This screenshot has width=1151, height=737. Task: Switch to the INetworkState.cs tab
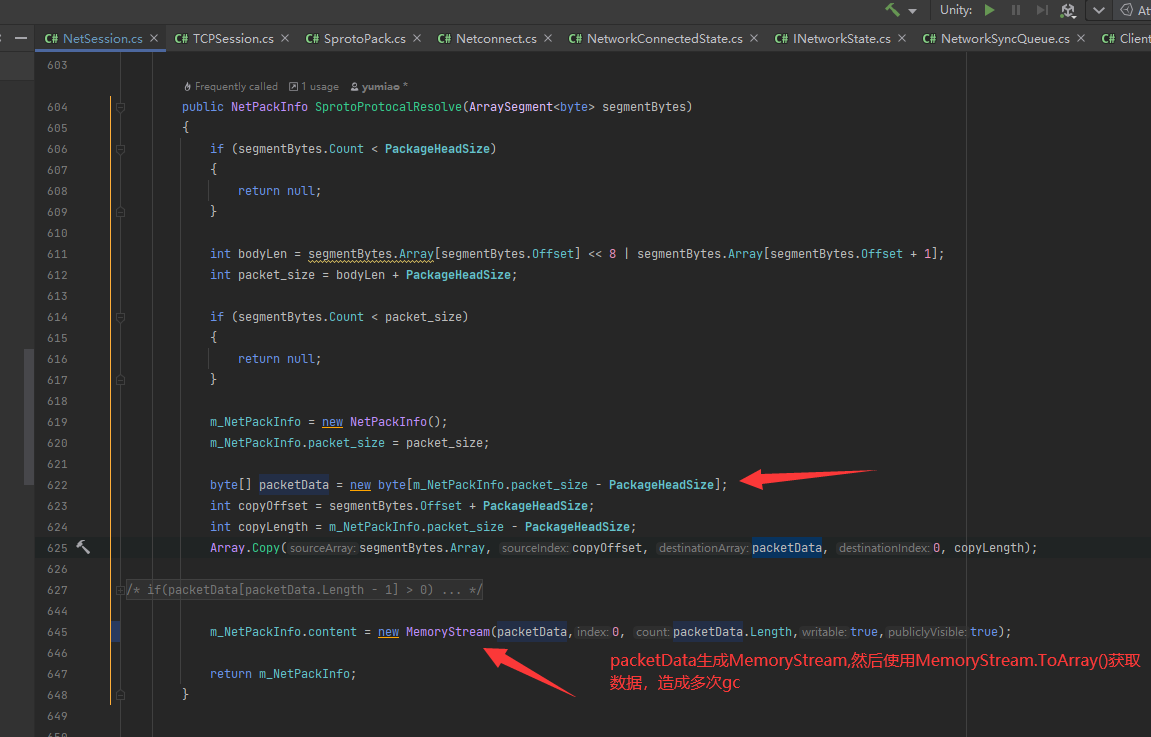pyautogui.click(x=841, y=38)
